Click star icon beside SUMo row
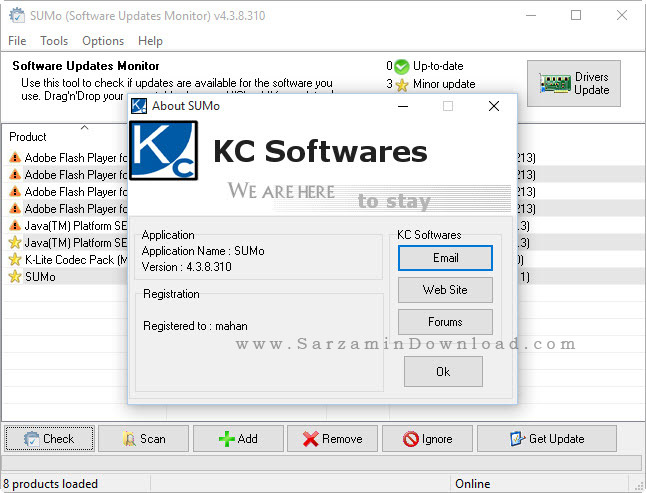This screenshot has height=493, width=646. click(15, 276)
